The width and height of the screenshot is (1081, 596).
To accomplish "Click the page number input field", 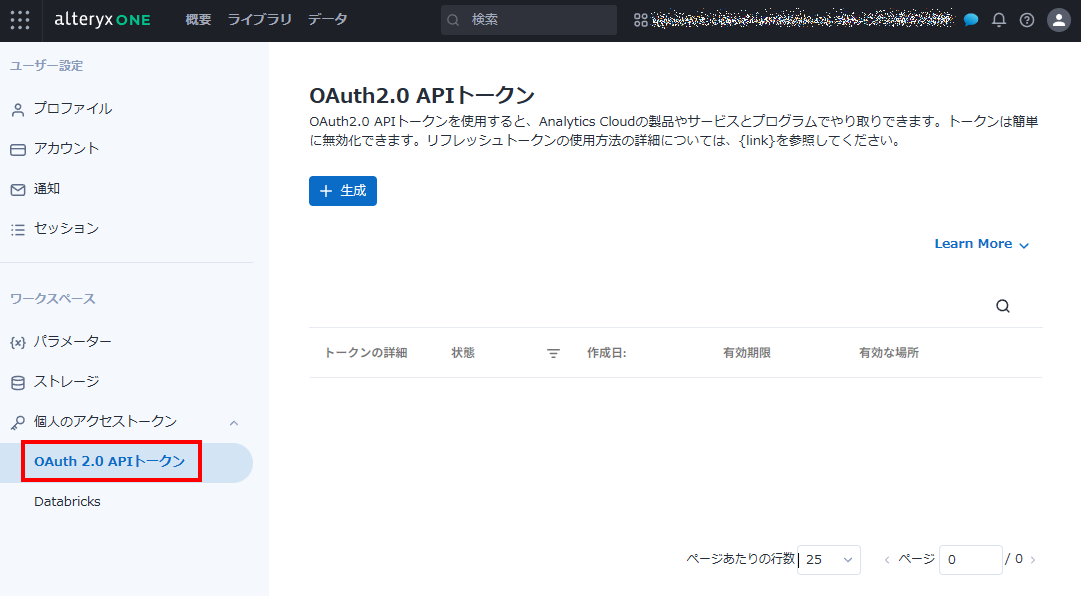I will 969,560.
